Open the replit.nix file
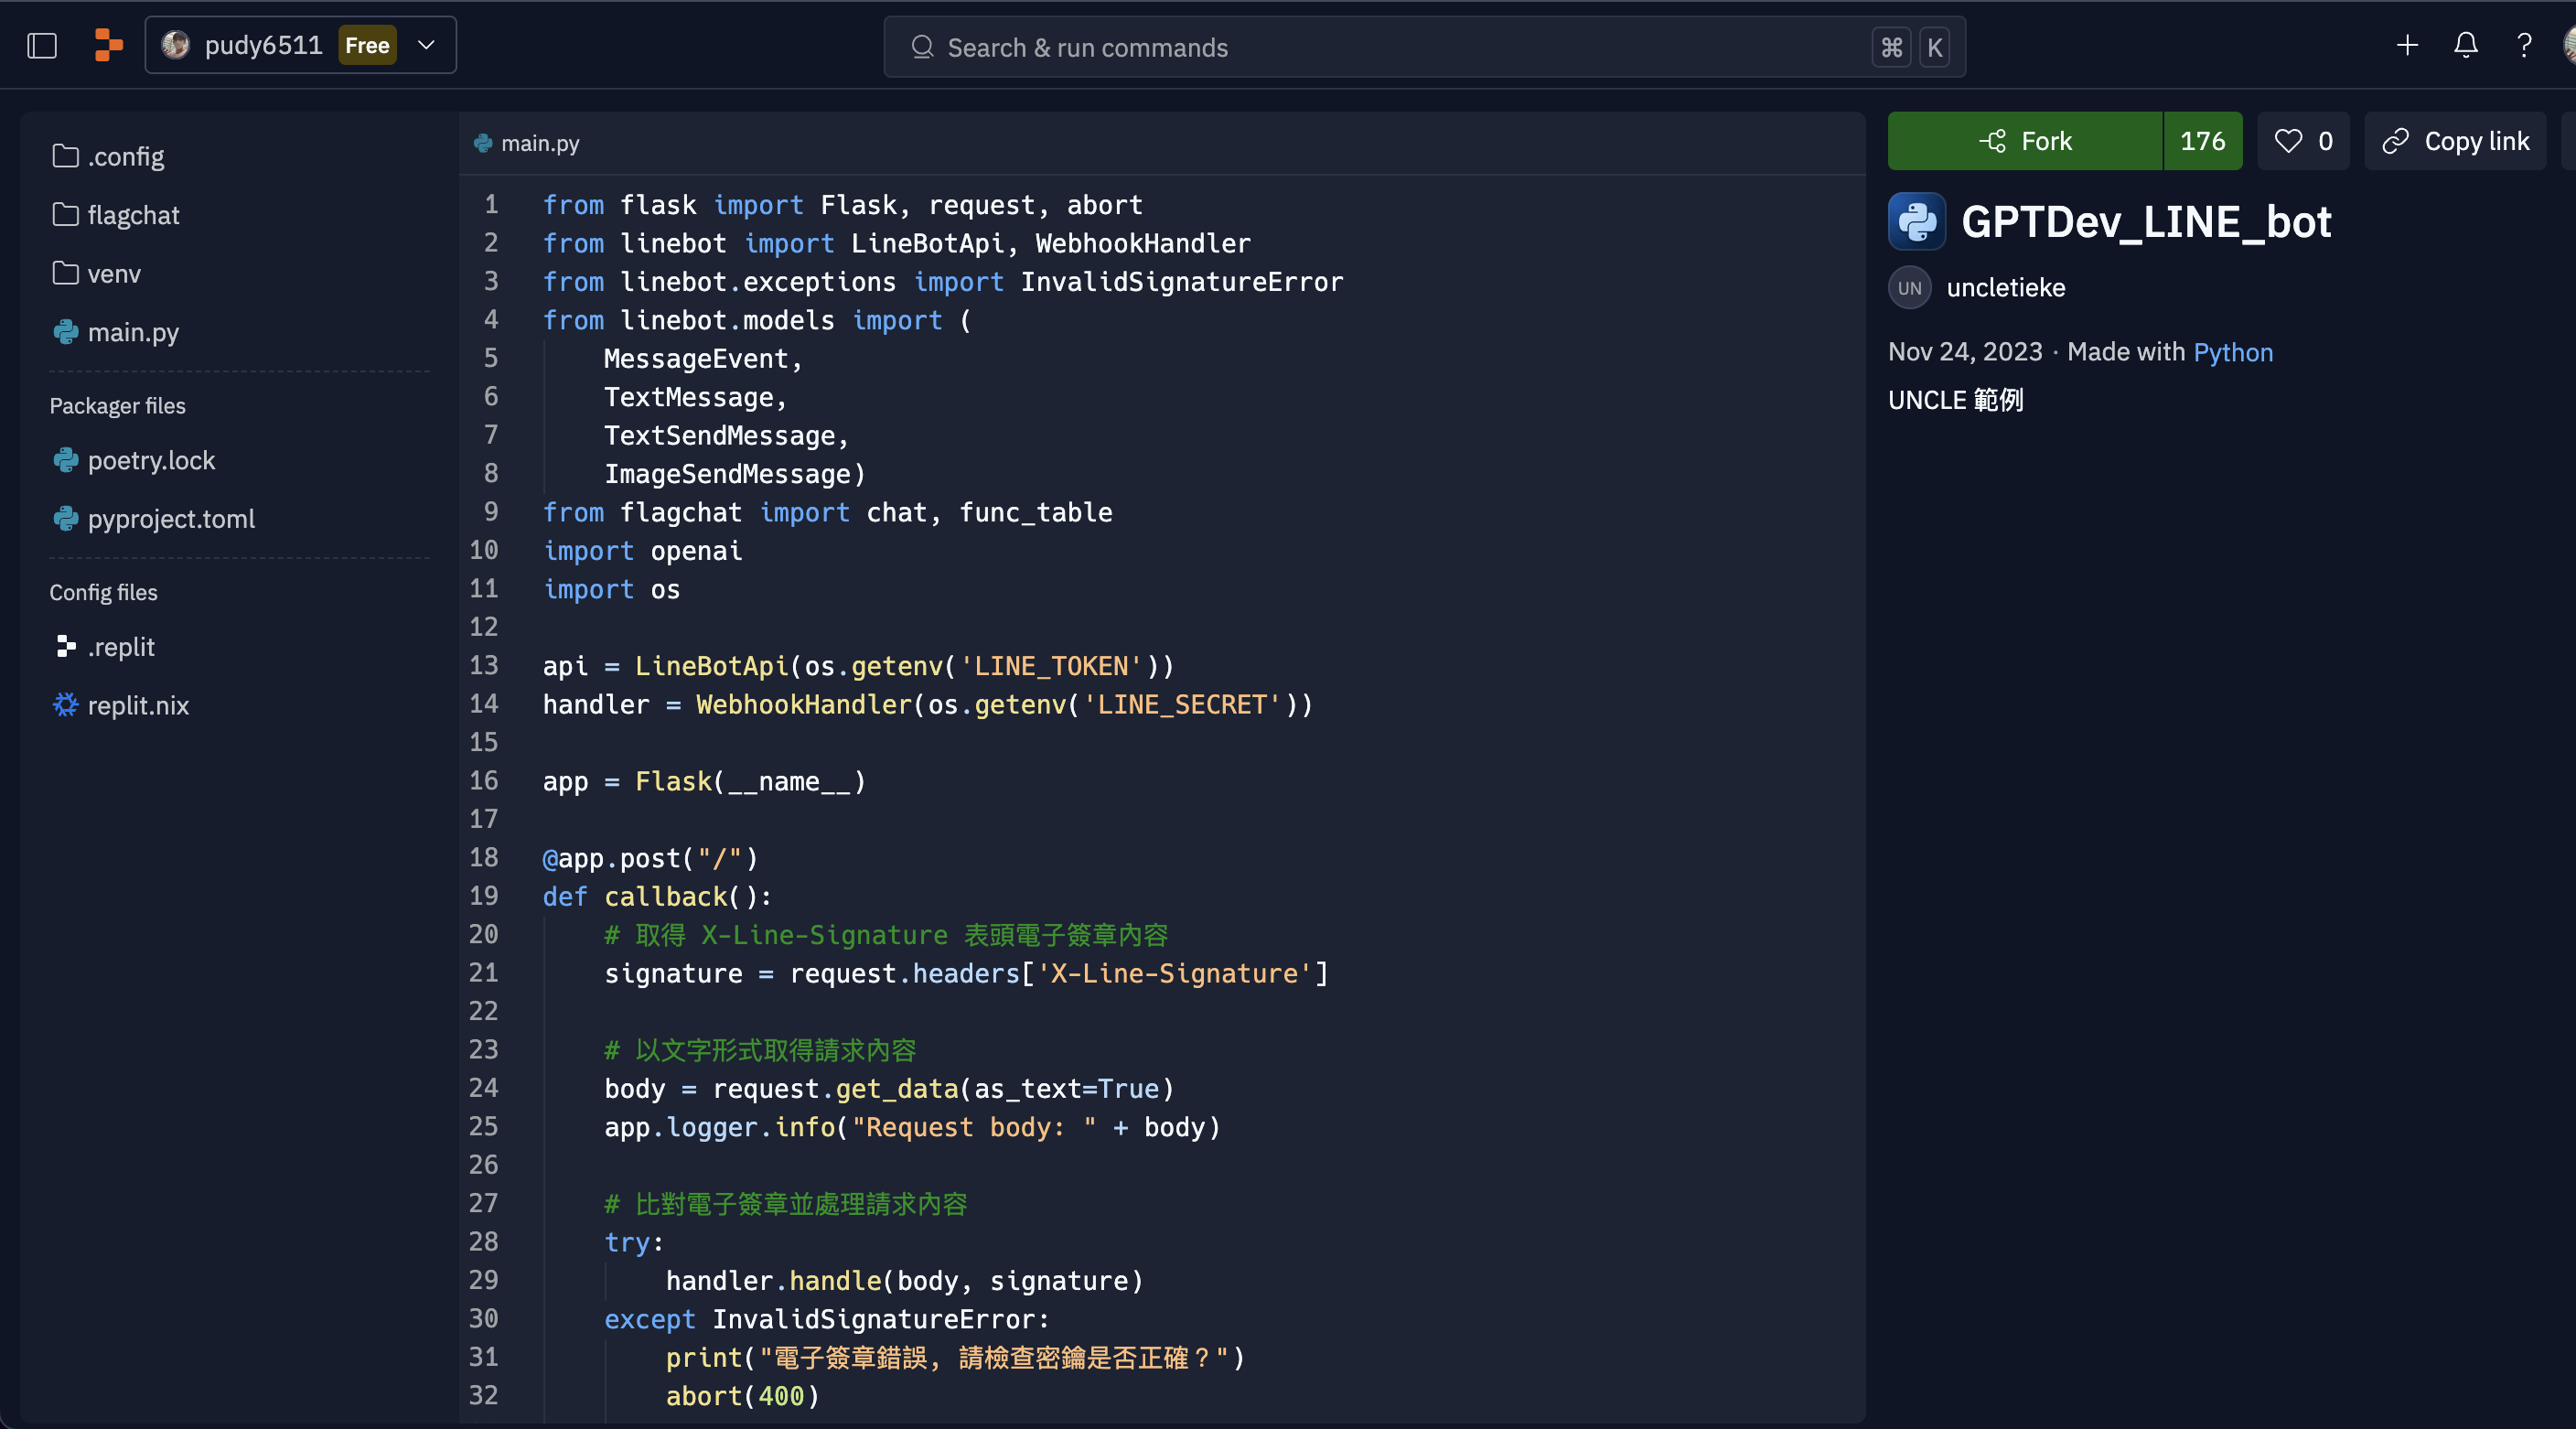The height and width of the screenshot is (1429, 2576). 121,705
